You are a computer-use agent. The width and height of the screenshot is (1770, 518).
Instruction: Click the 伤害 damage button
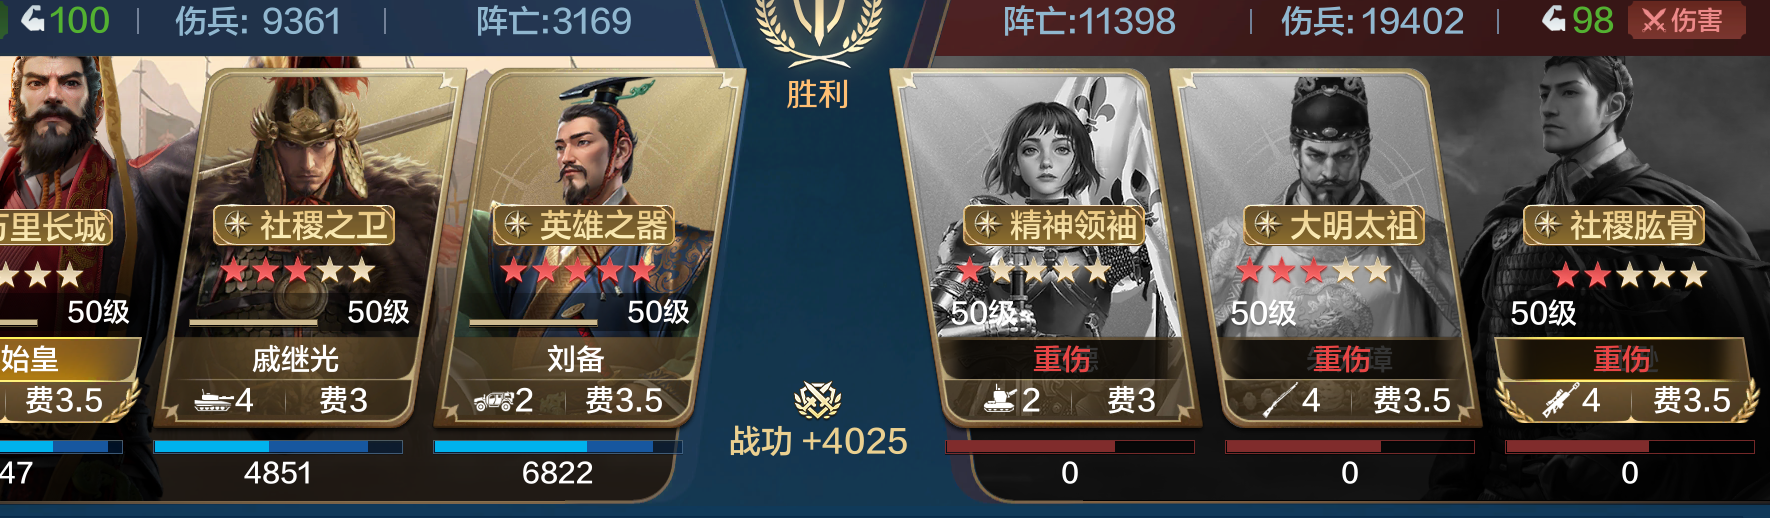(1686, 20)
